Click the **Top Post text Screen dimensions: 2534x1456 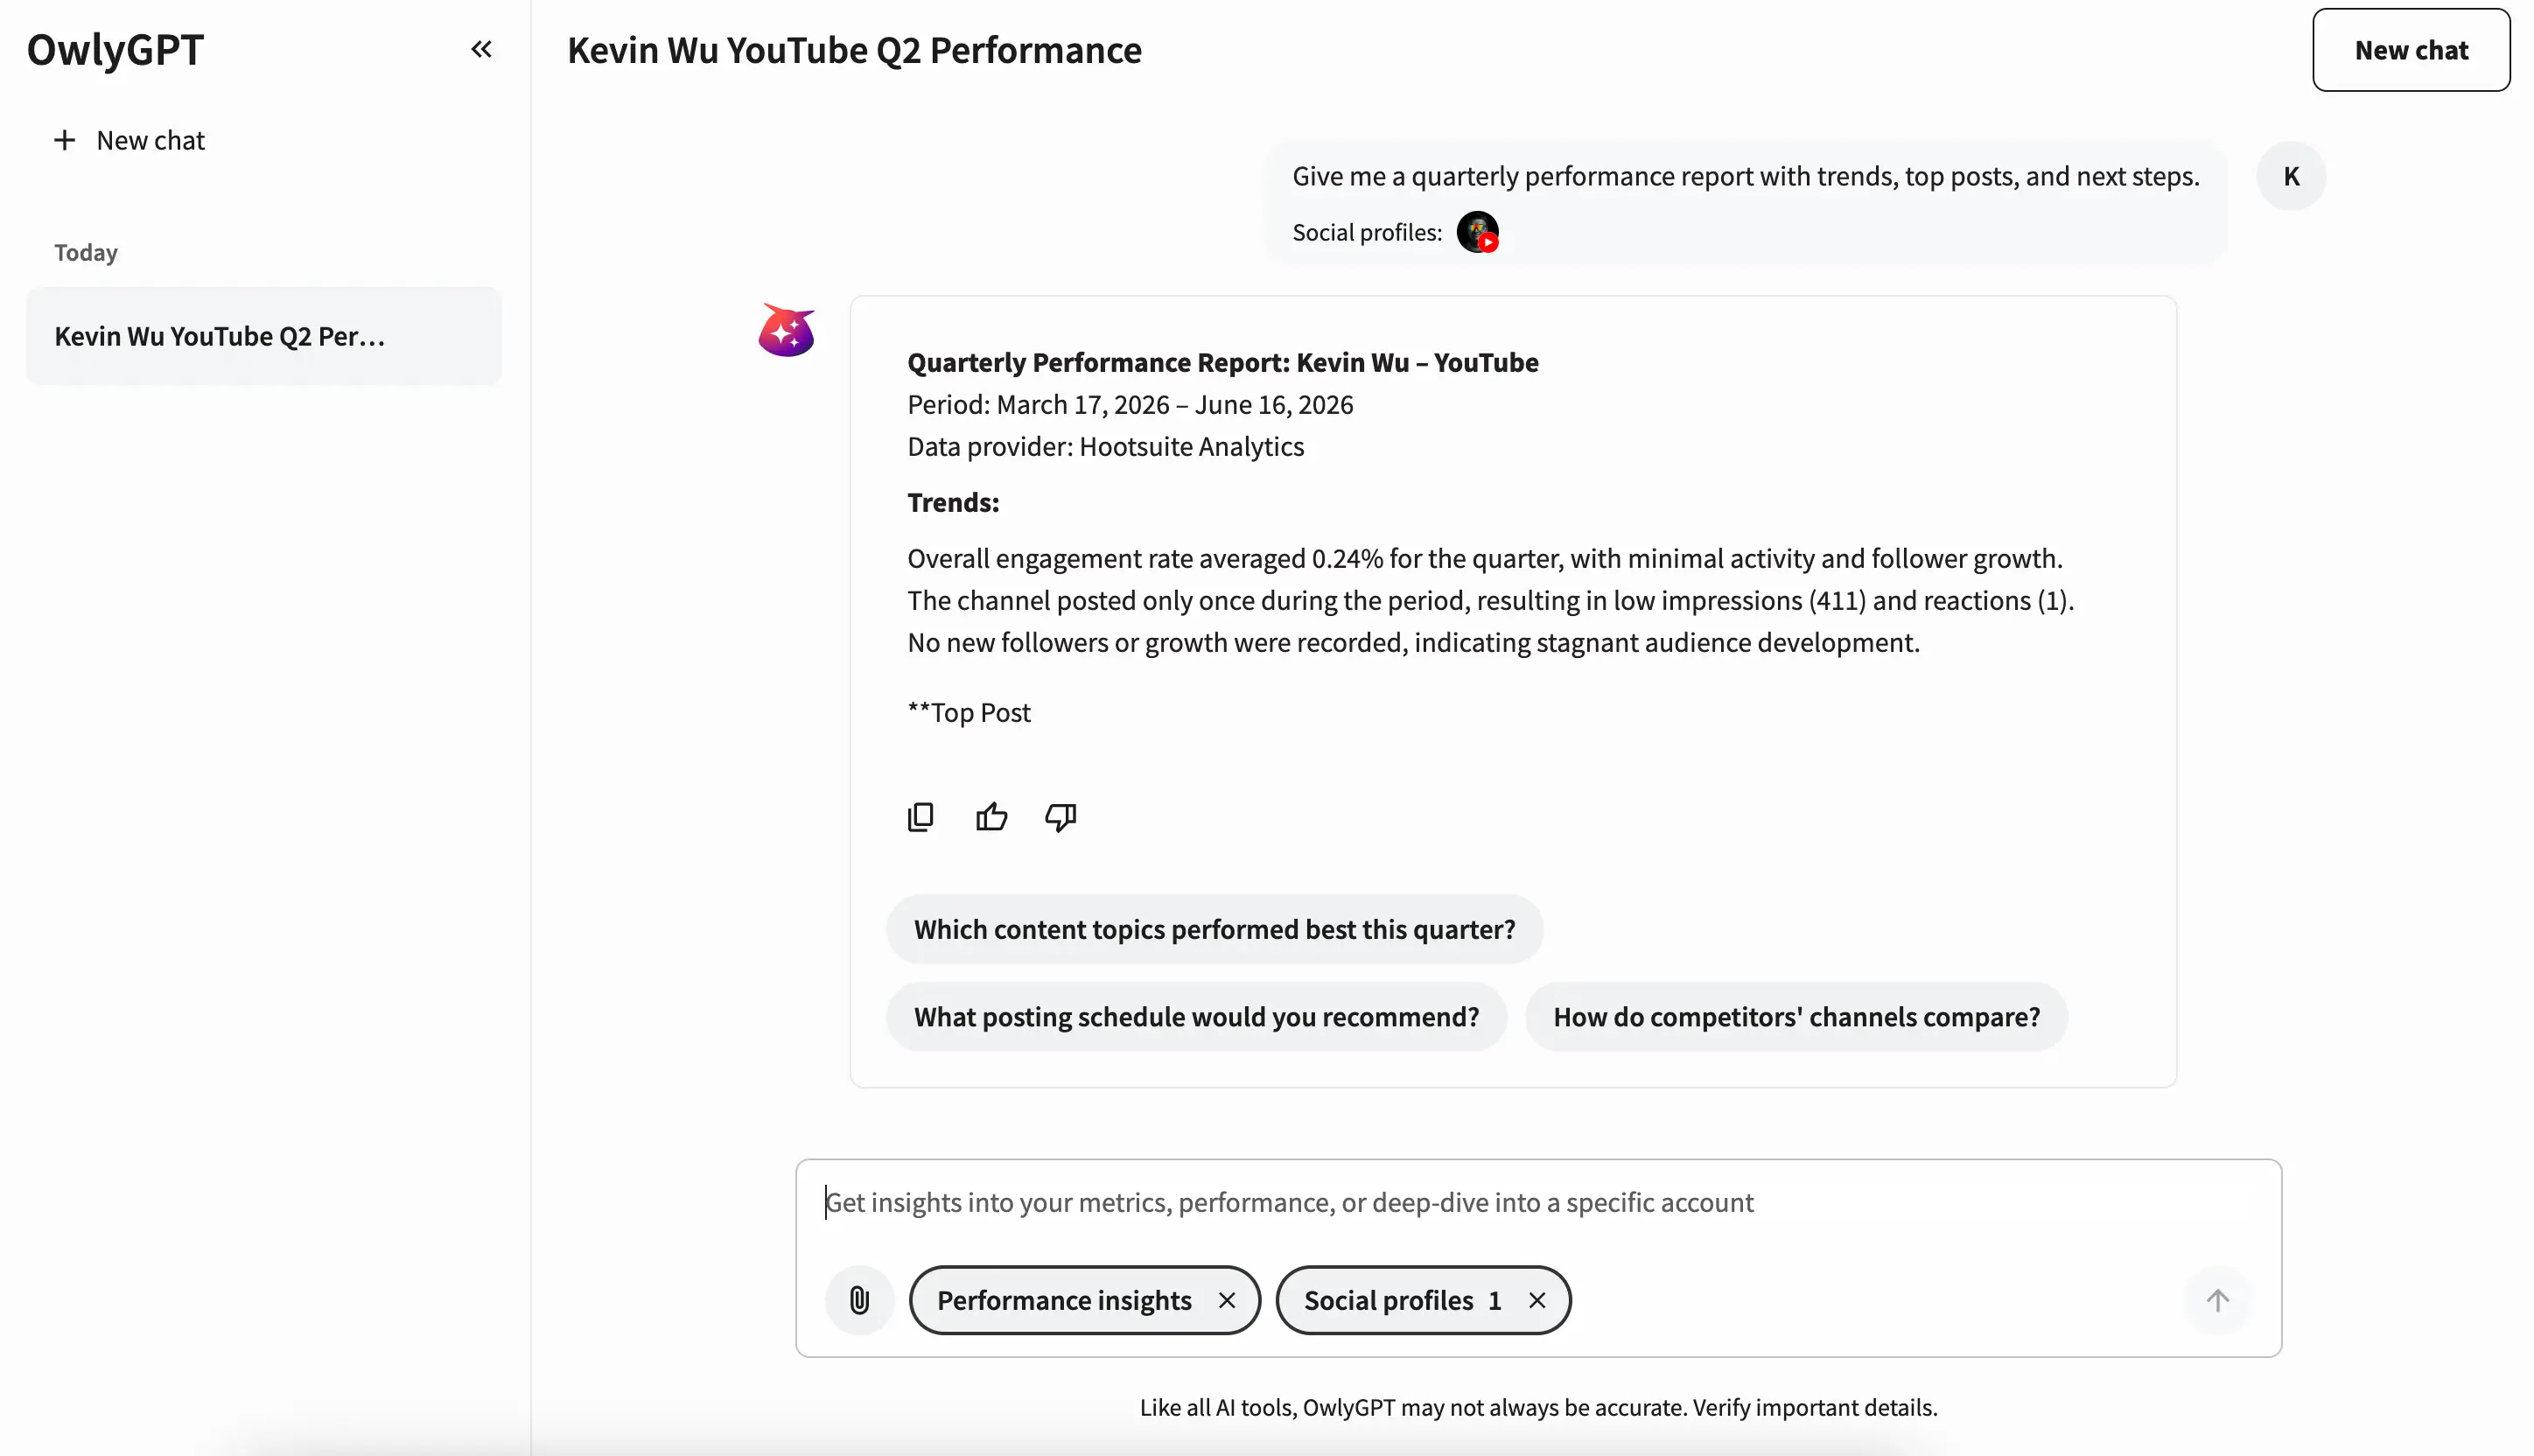pyautogui.click(x=968, y=713)
